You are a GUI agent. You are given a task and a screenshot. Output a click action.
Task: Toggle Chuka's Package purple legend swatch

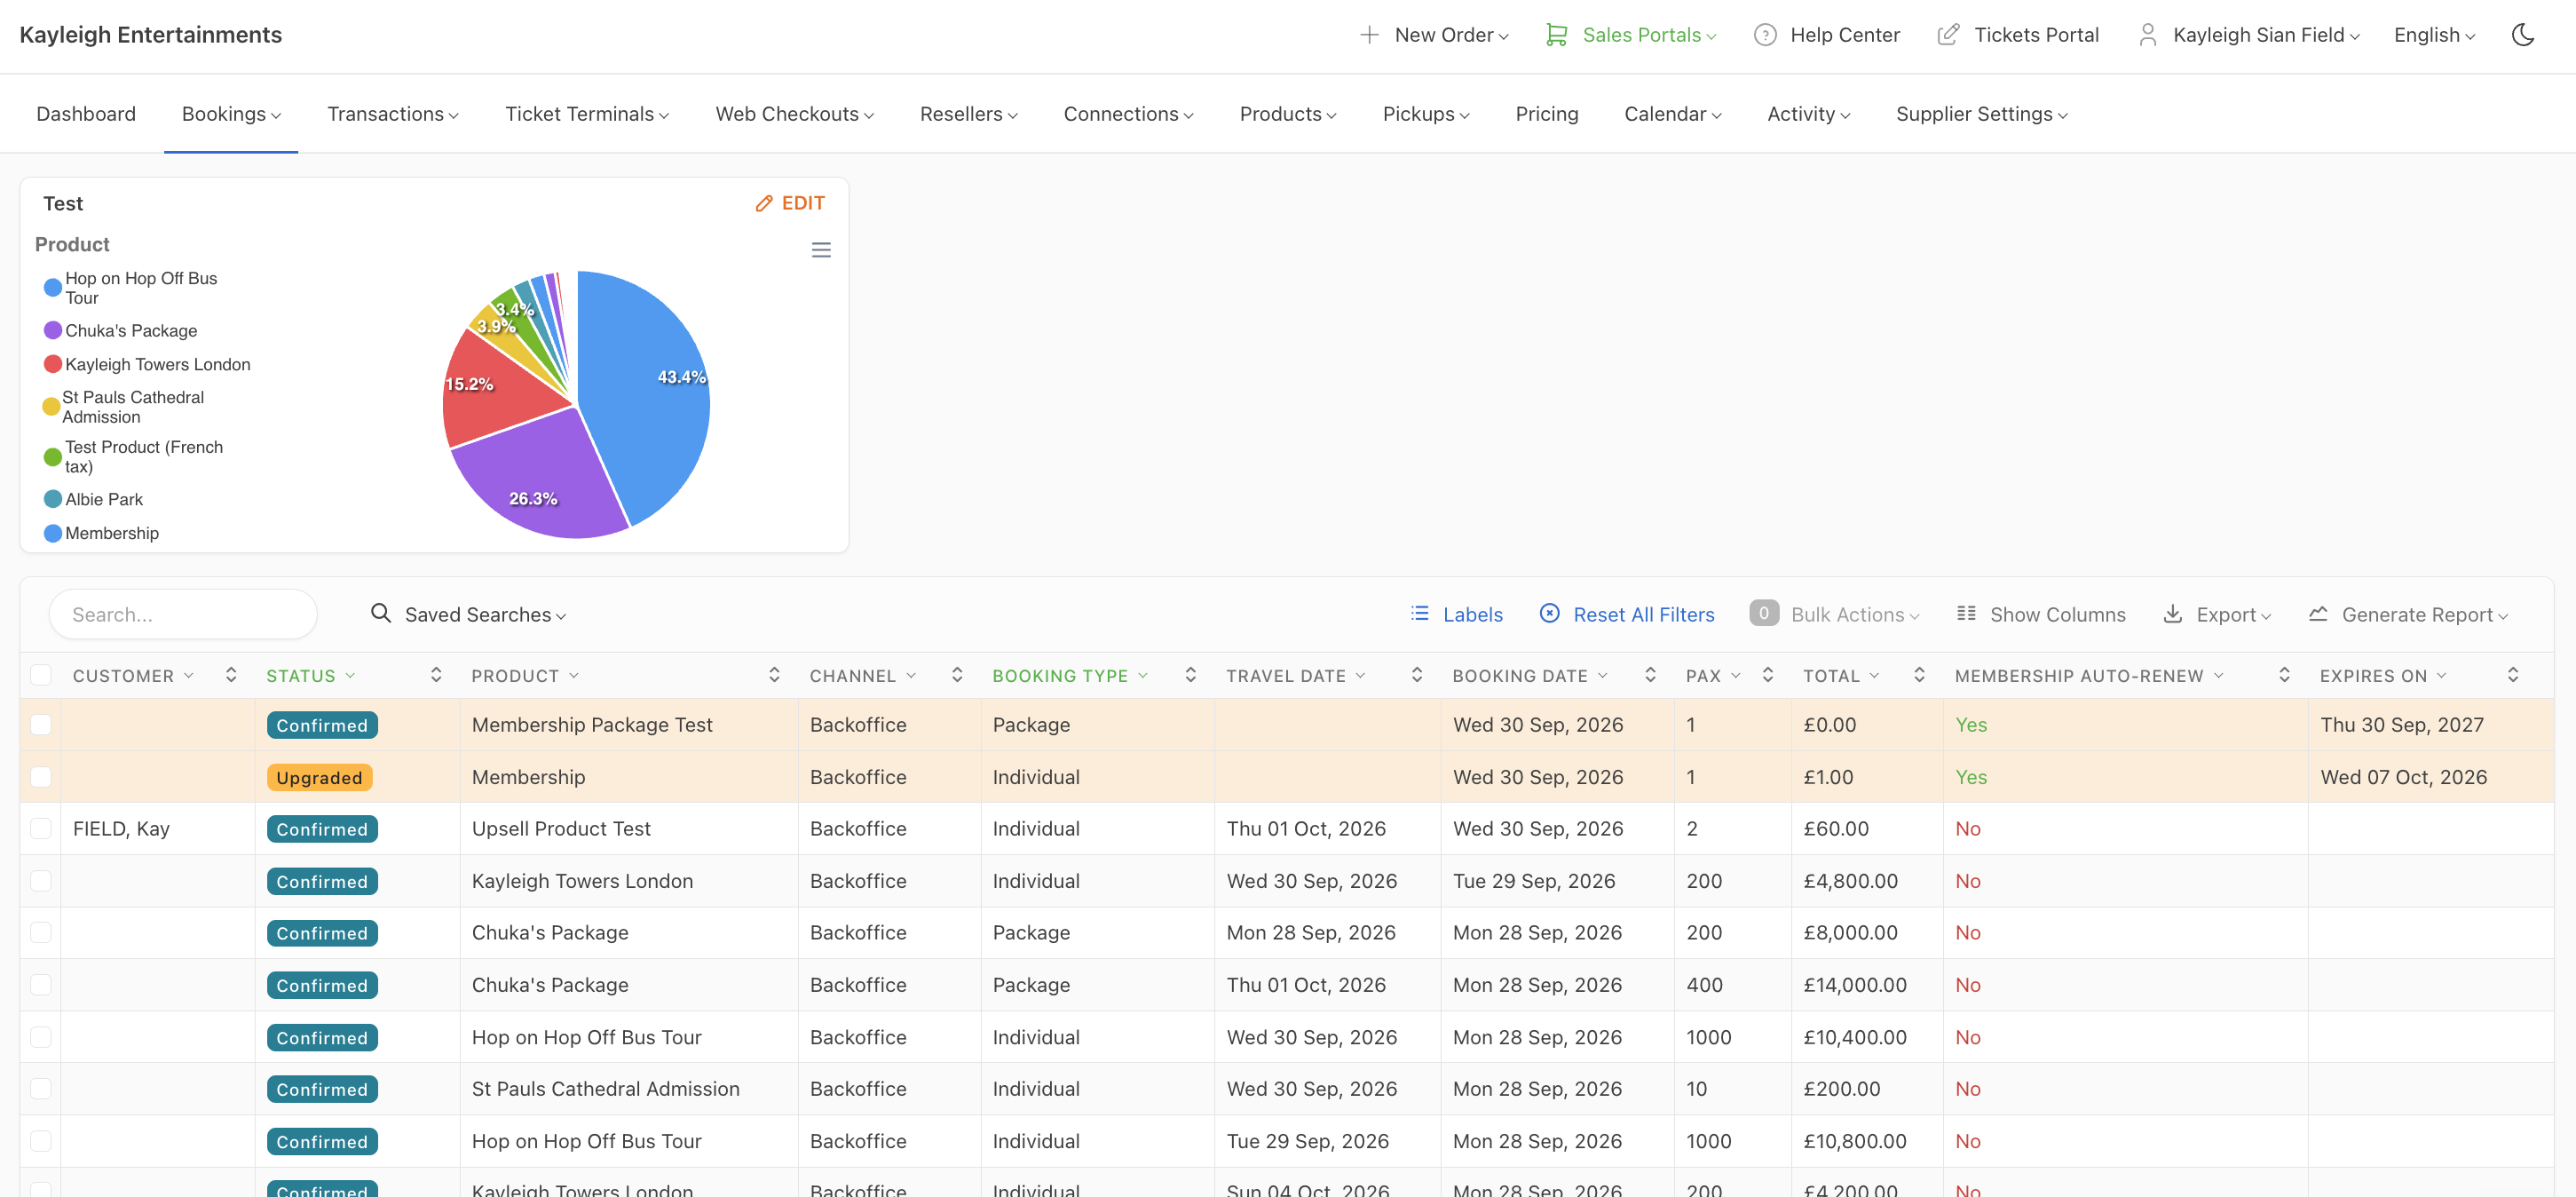(x=53, y=330)
